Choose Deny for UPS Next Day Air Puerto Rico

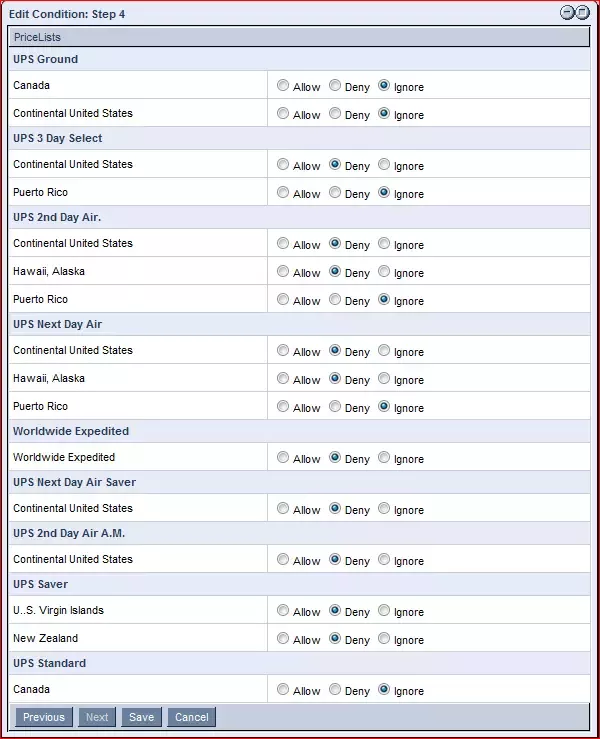[x=335, y=406]
